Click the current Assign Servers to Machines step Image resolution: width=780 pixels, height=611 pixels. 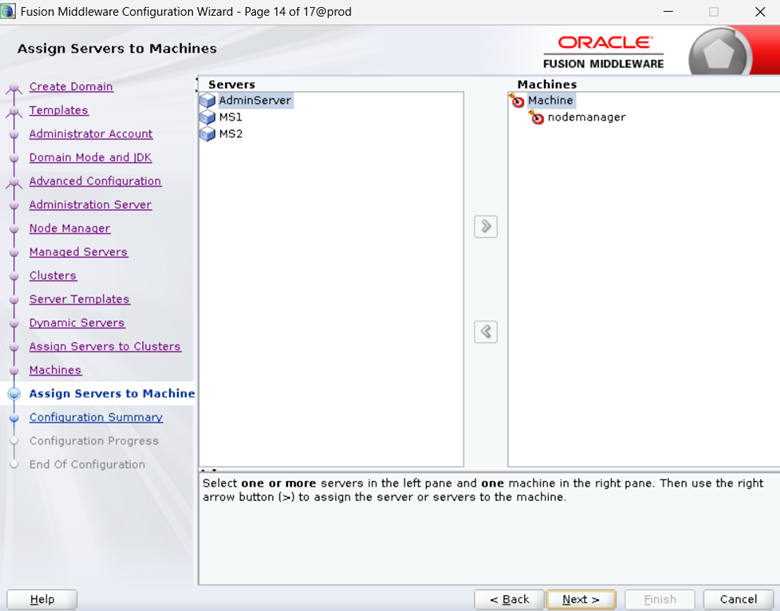(x=112, y=394)
